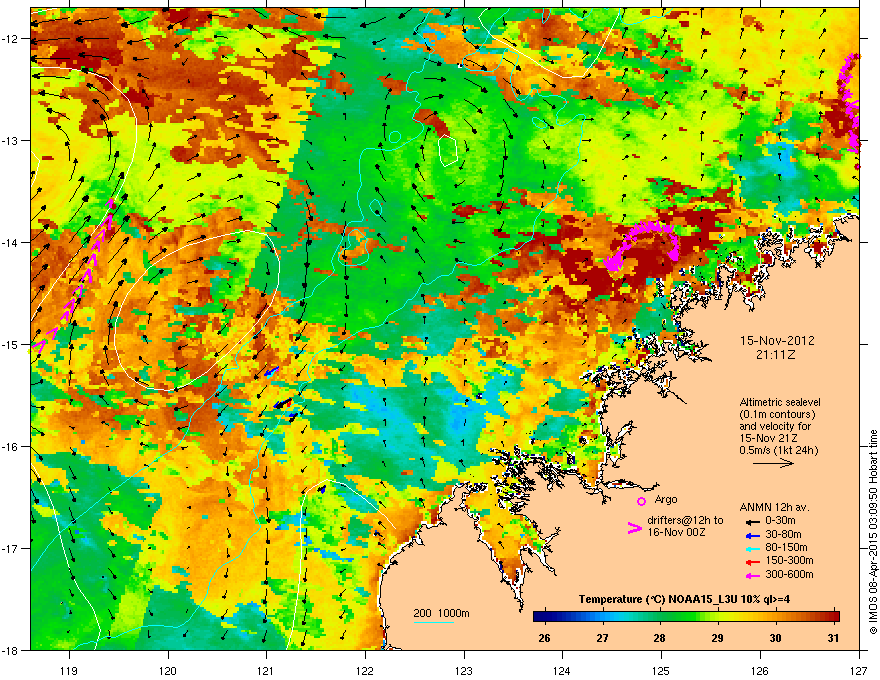
Task: Click the '300-600m' depth label
Action: pos(789,574)
